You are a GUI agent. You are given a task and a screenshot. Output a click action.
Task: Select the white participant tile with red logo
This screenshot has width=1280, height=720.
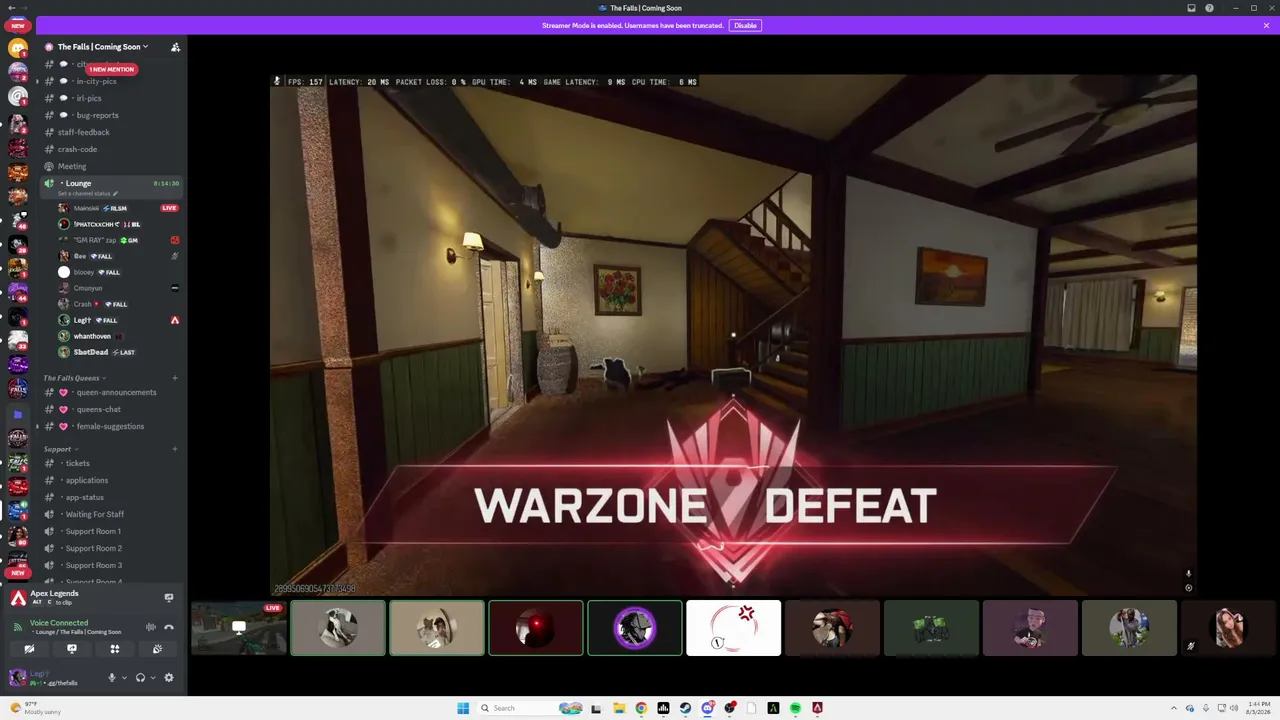(734, 628)
